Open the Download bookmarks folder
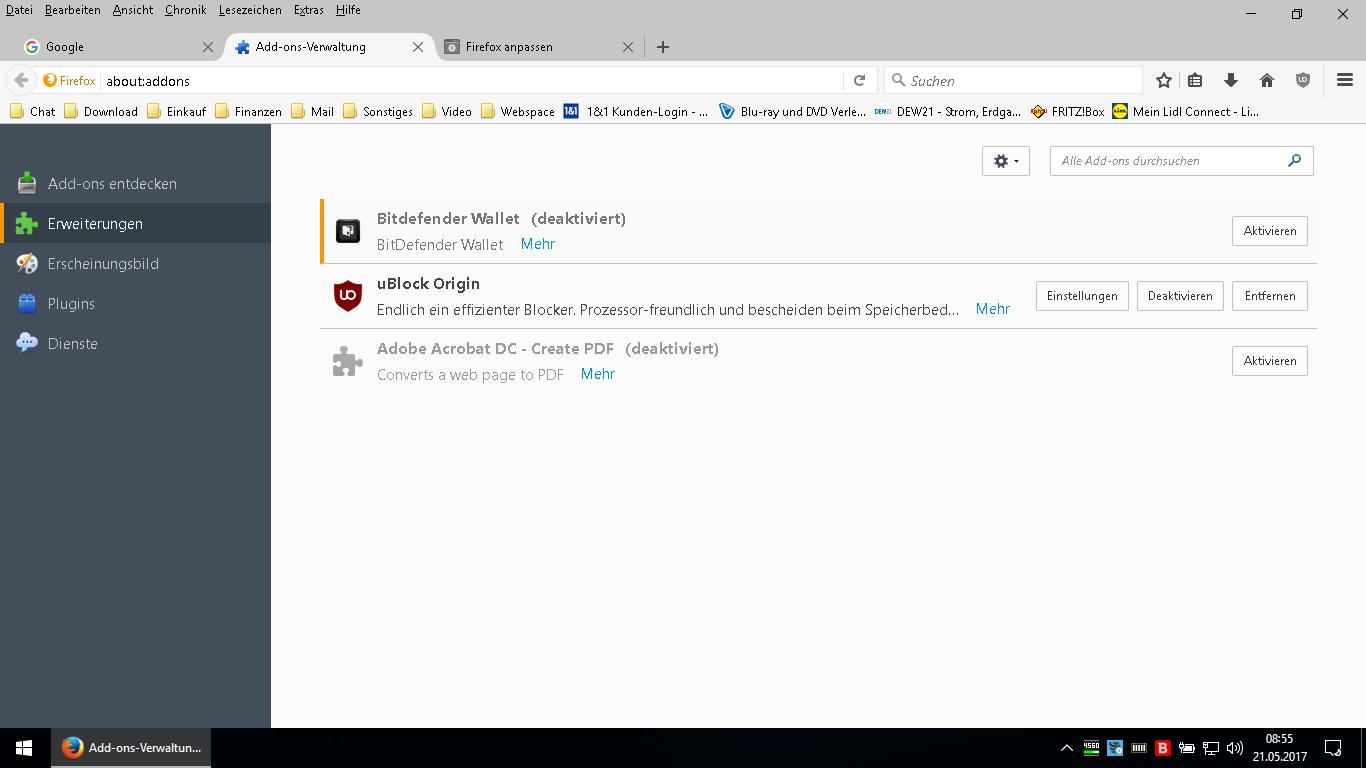The width and height of the screenshot is (1366, 768). click(x=101, y=112)
